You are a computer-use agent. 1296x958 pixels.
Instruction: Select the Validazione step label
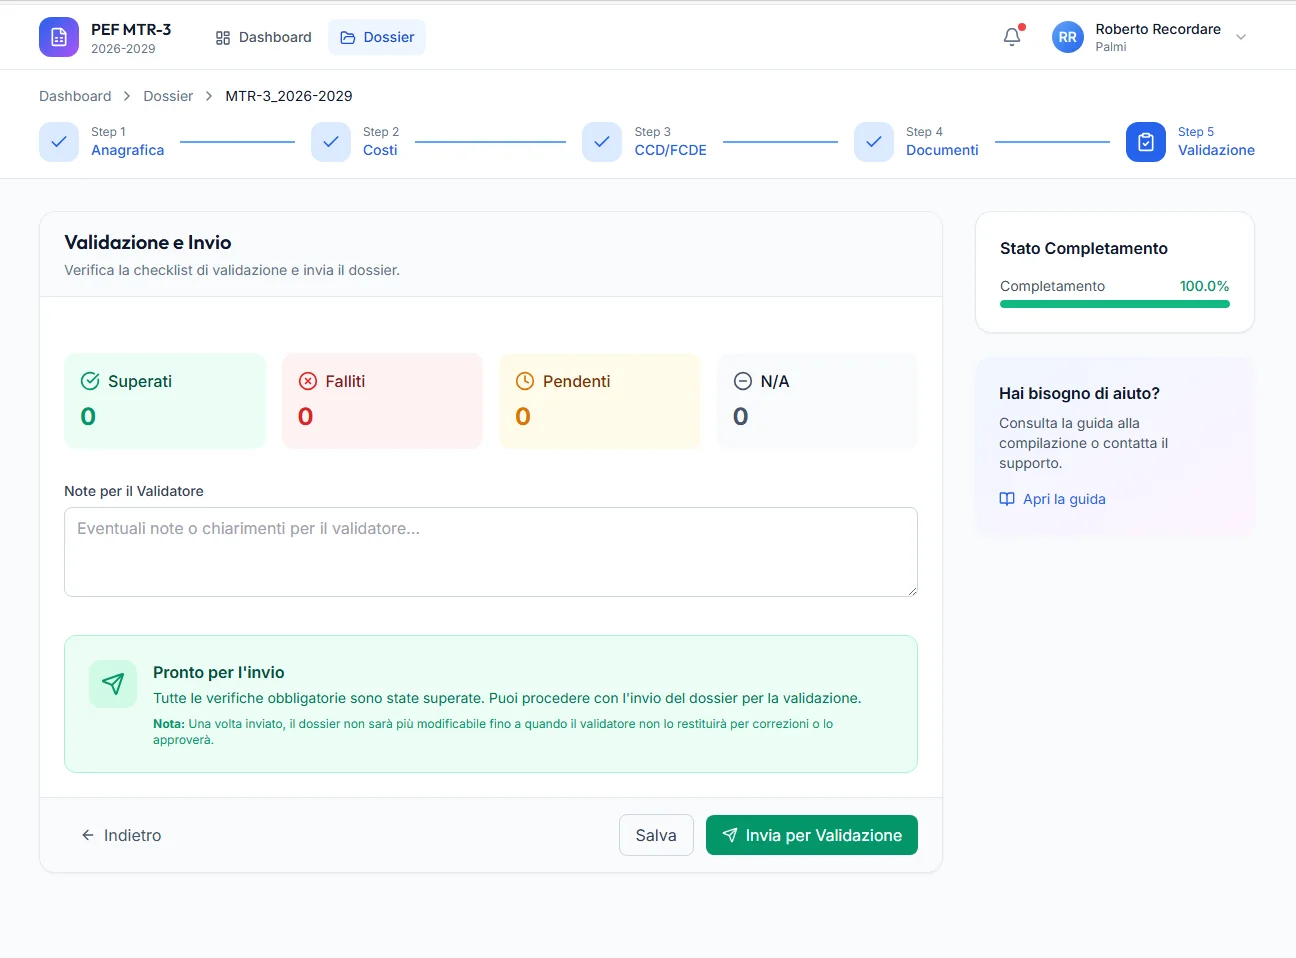click(x=1216, y=150)
